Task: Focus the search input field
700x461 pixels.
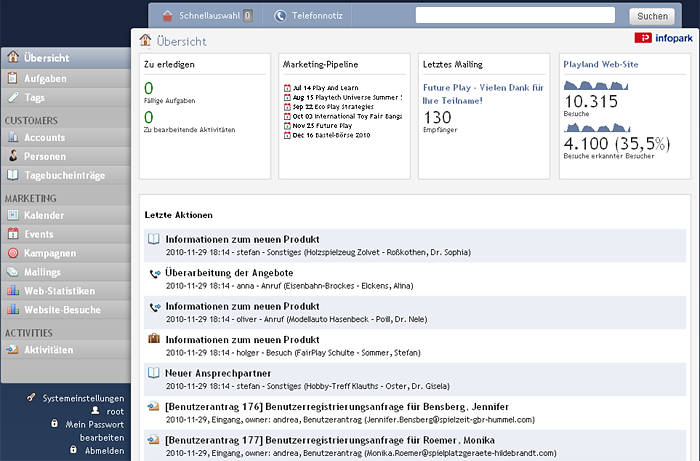Action: [x=515, y=15]
